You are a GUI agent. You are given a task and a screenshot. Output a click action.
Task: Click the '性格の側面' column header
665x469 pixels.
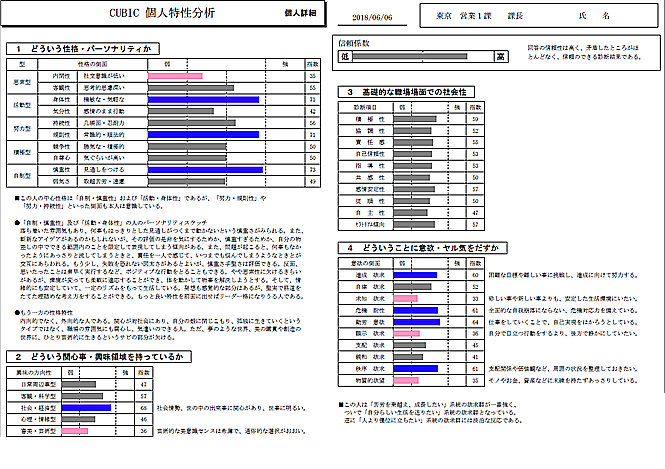pos(92,64)
